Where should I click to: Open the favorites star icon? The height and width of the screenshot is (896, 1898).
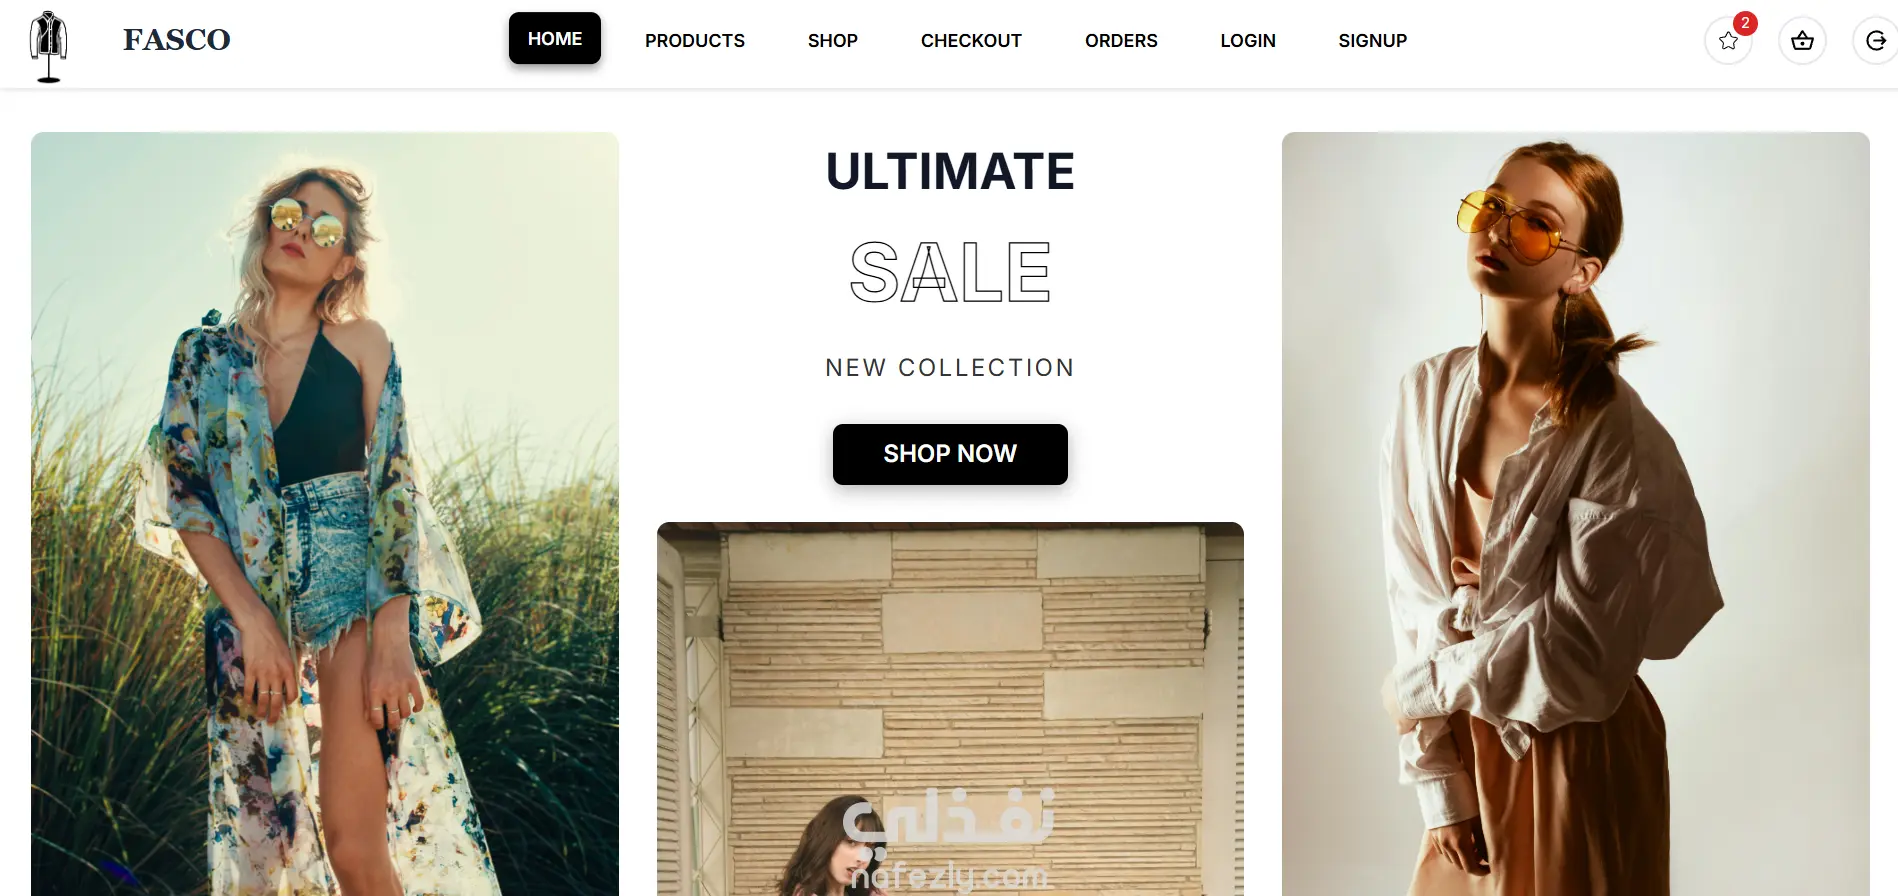coord(1728,41)
